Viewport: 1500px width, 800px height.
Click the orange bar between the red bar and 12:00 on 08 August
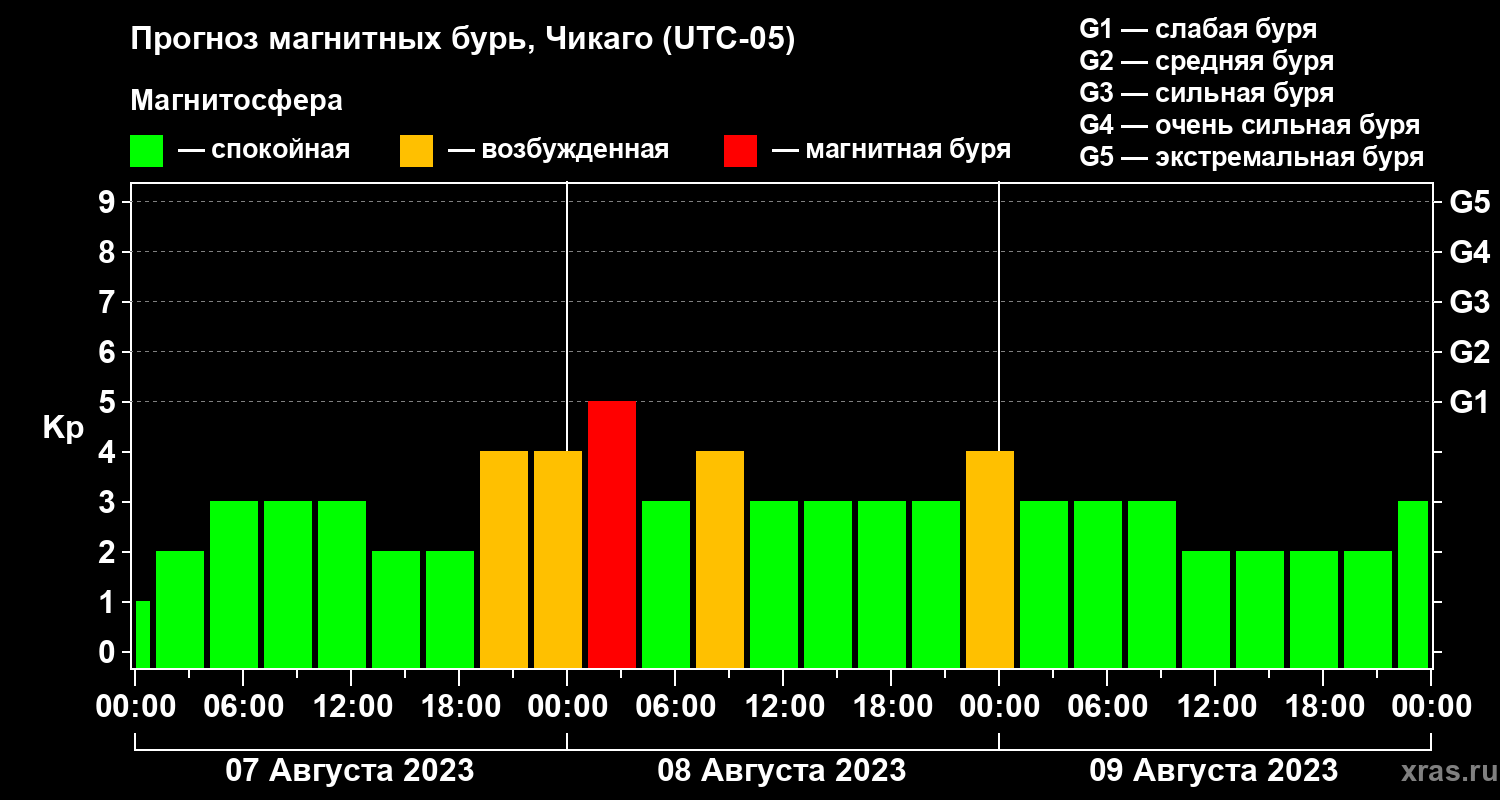[x=720, y=559]
